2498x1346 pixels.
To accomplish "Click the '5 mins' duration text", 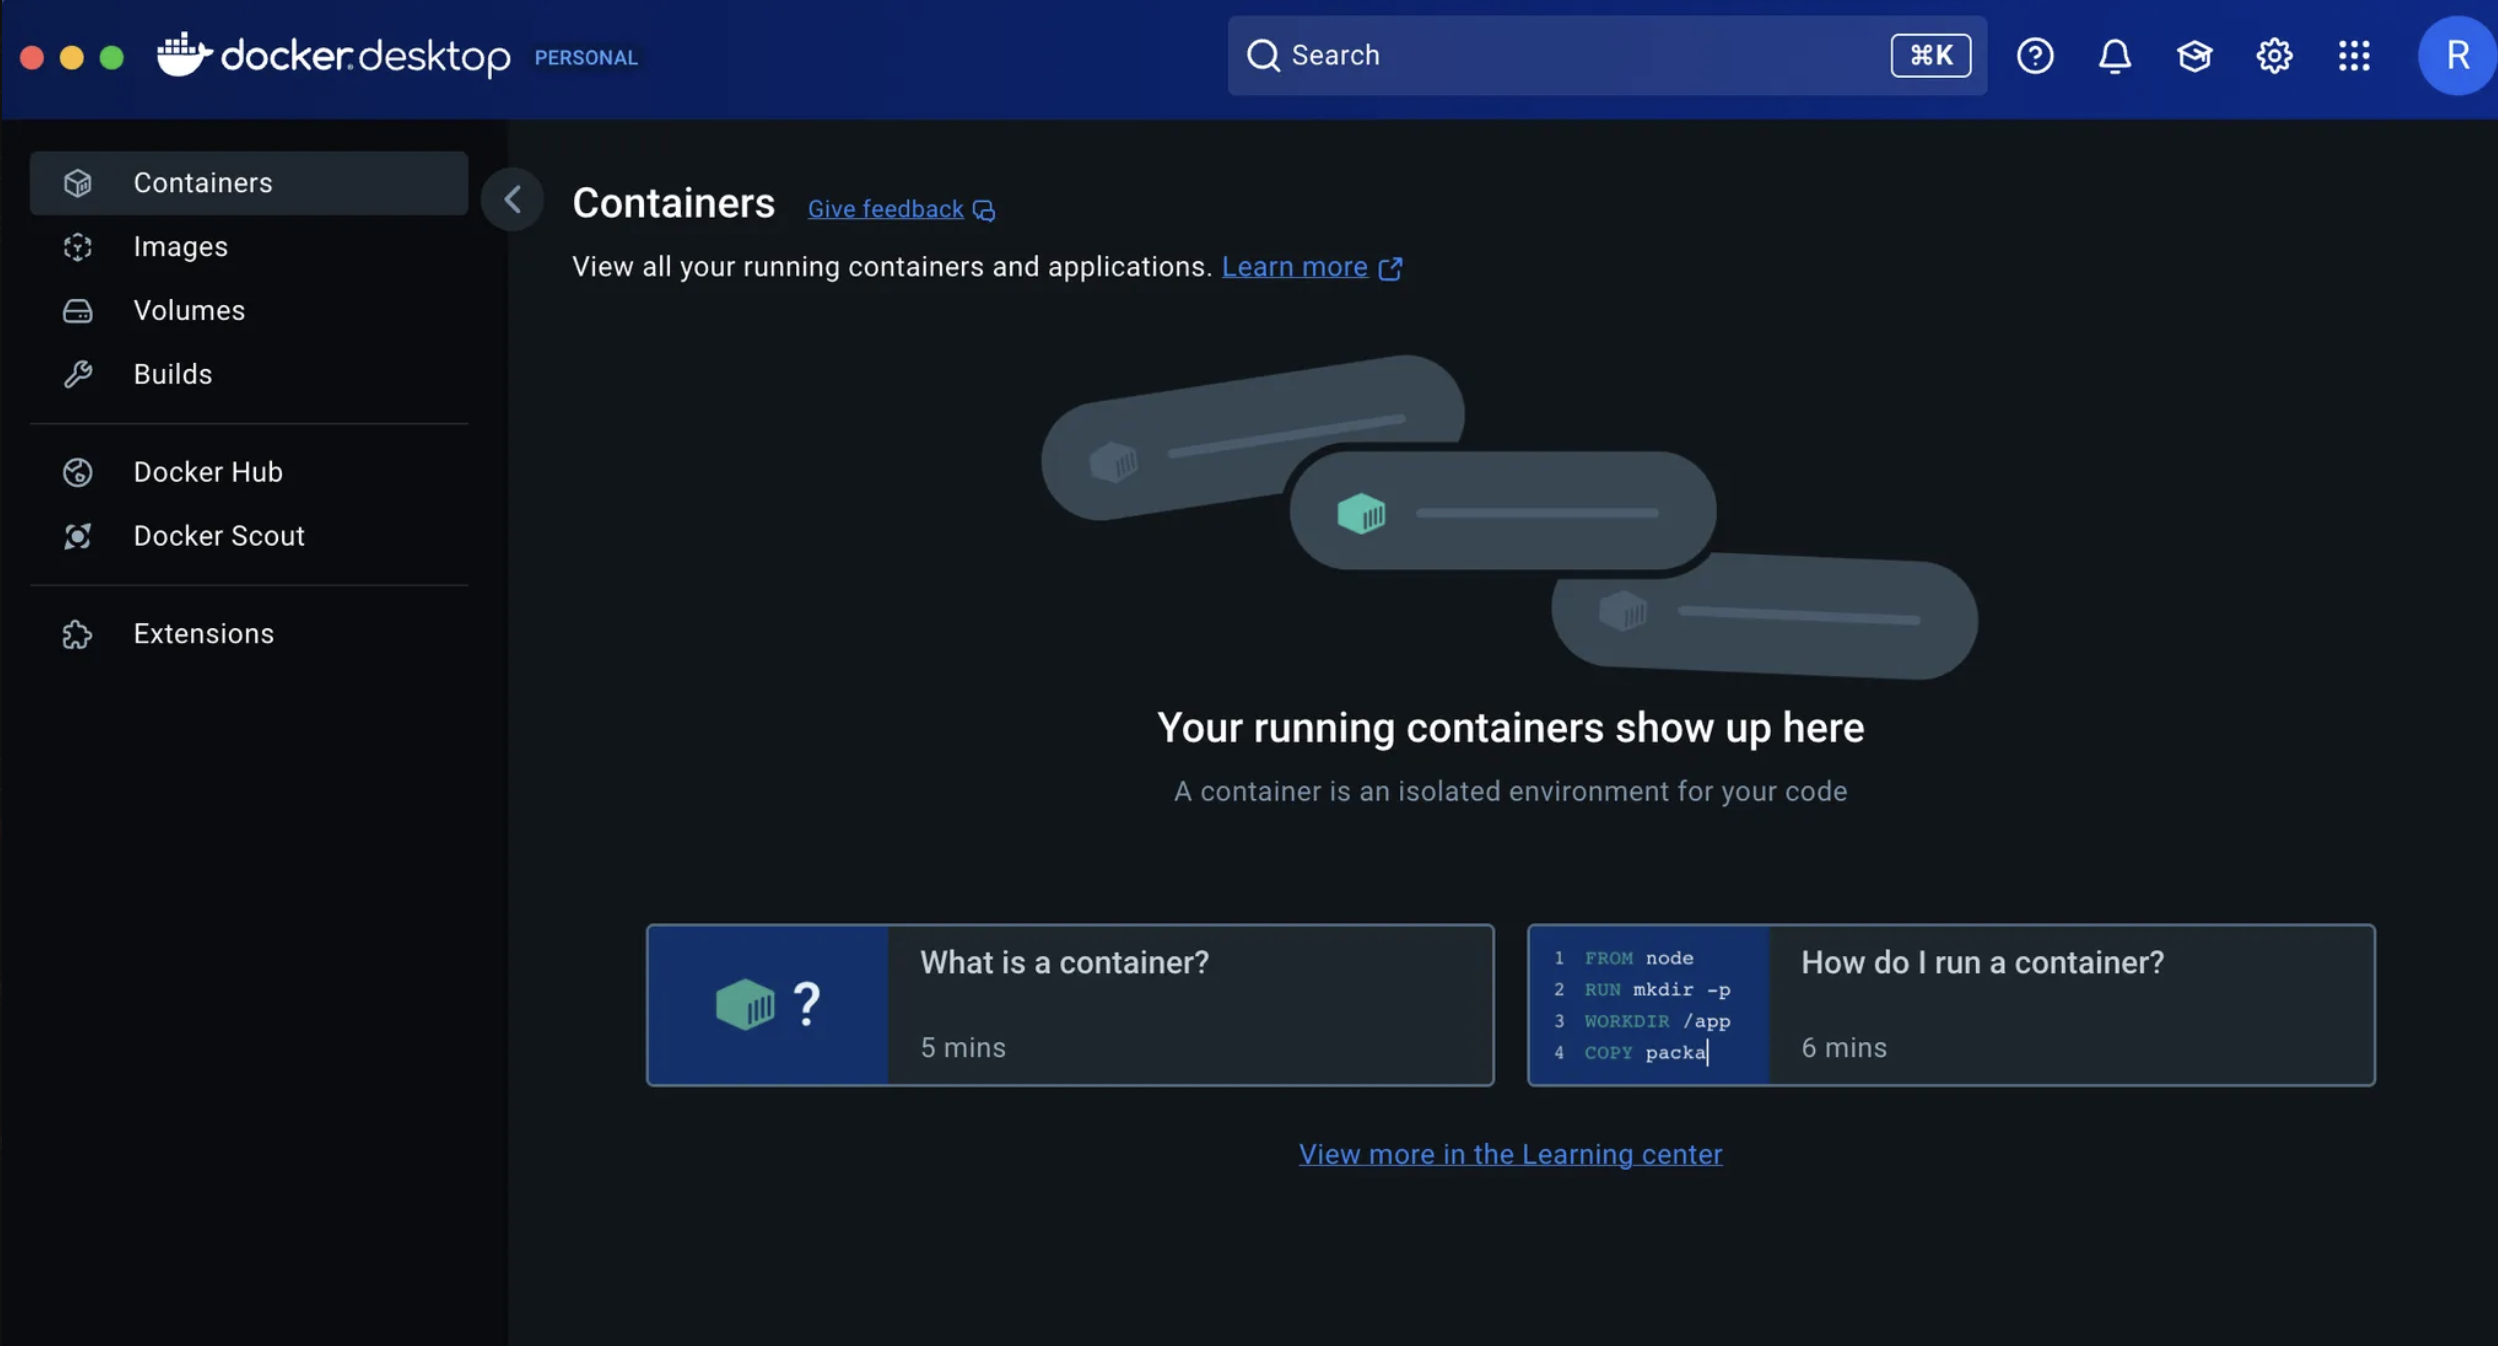I will pos(963,1047).
